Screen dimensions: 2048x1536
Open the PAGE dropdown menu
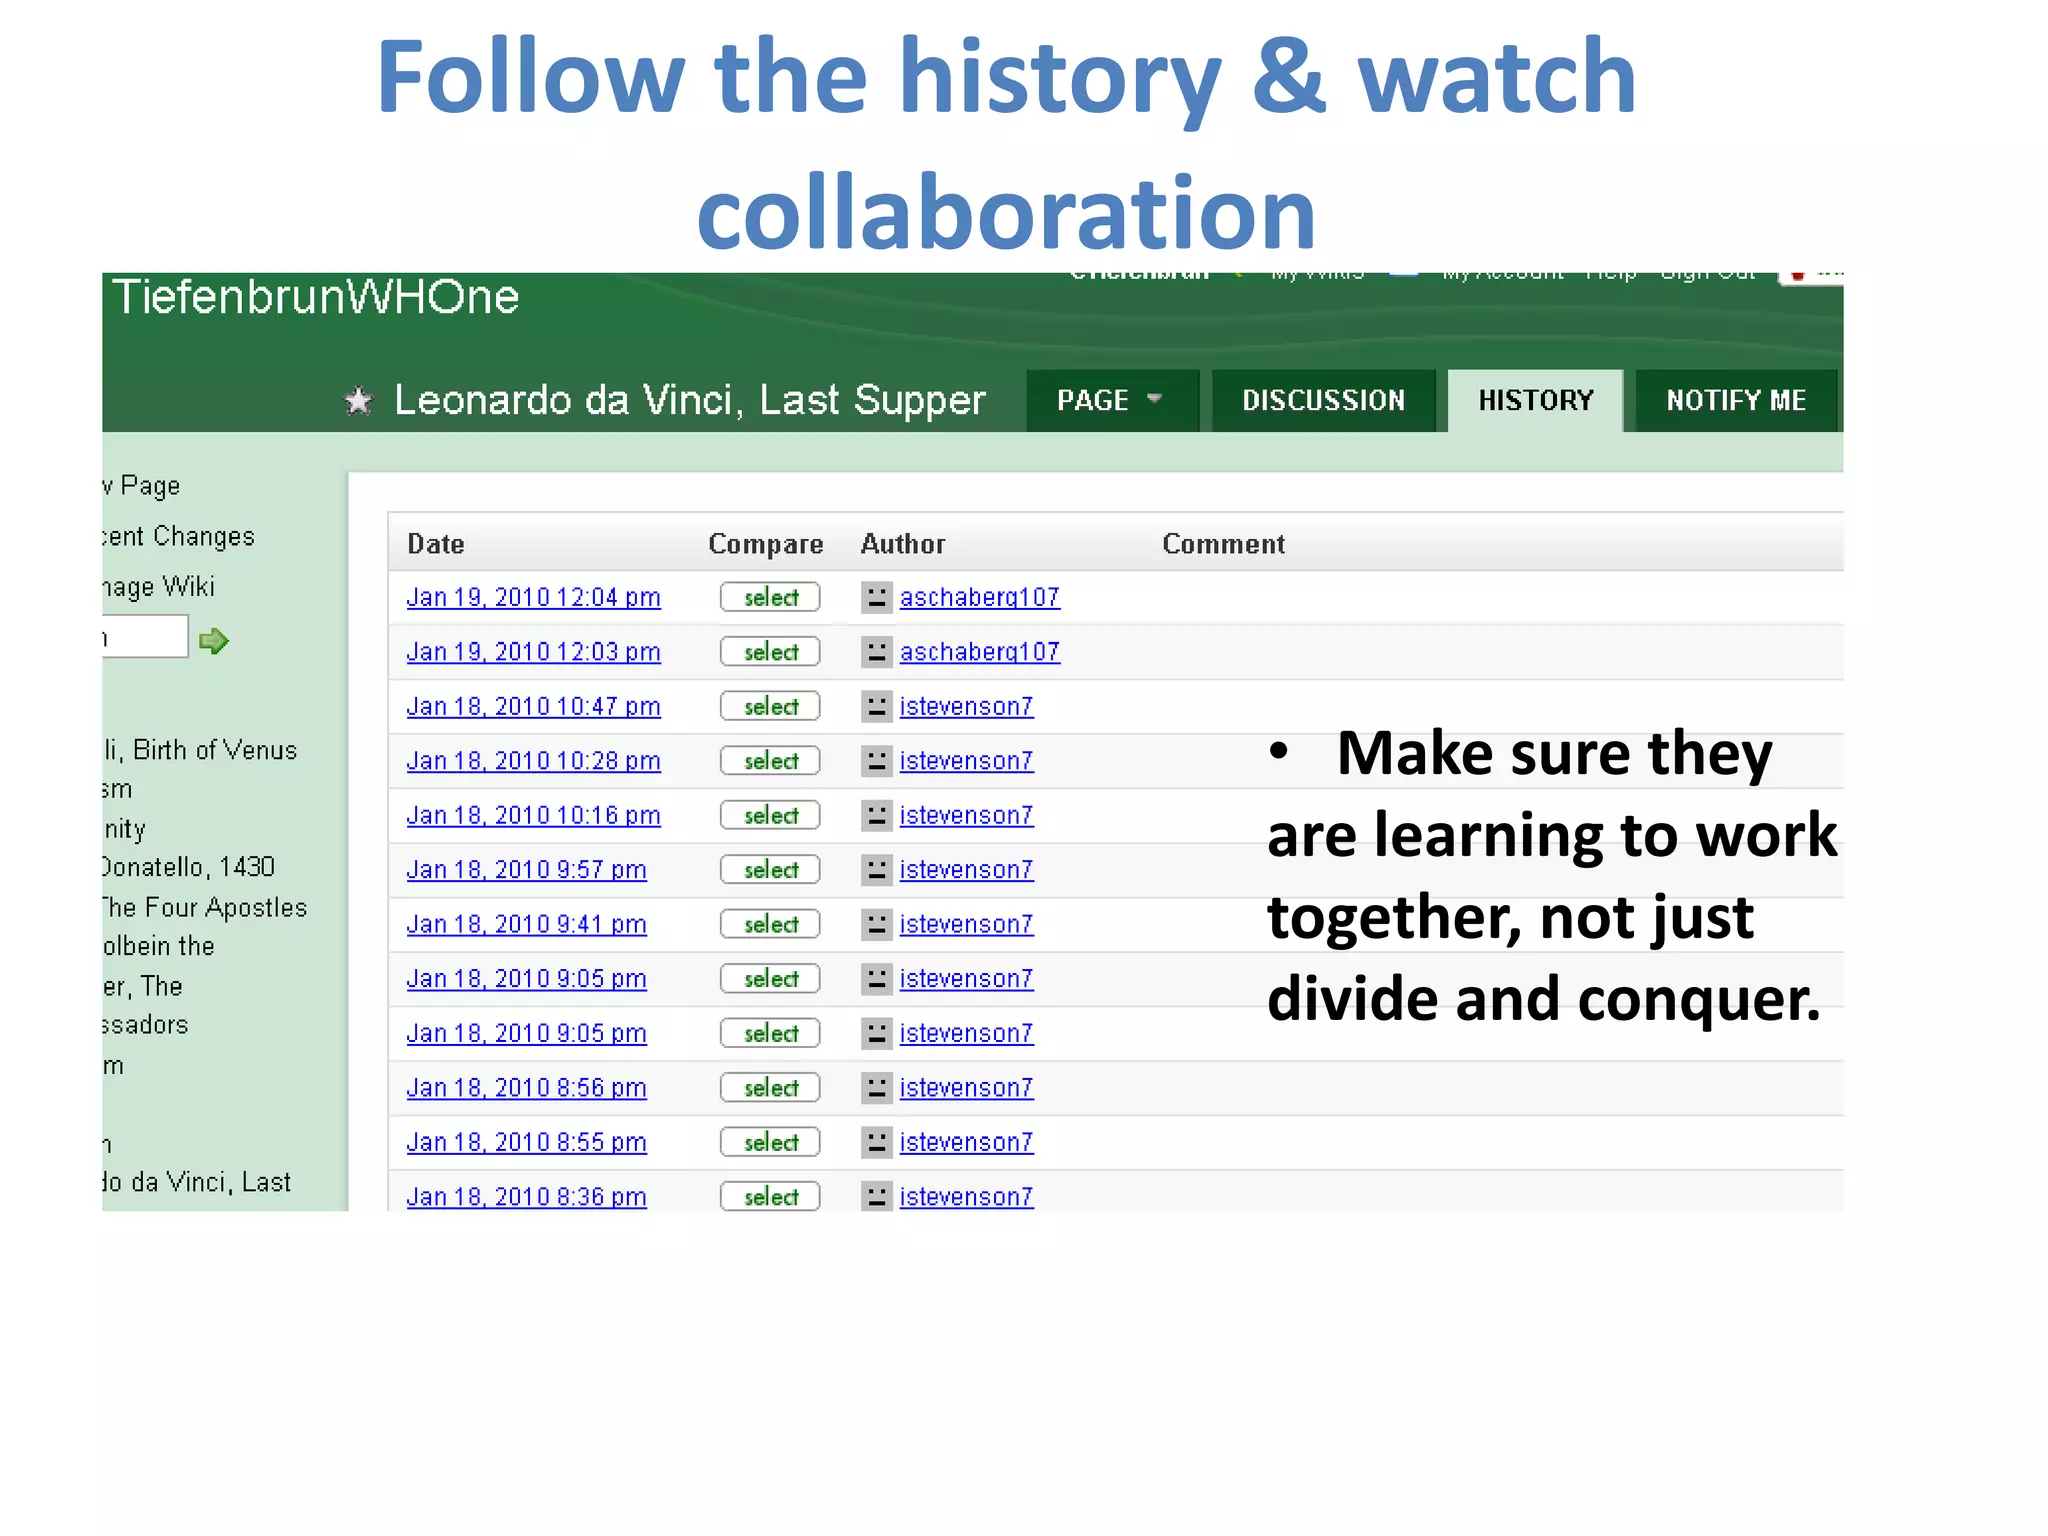1112,401
